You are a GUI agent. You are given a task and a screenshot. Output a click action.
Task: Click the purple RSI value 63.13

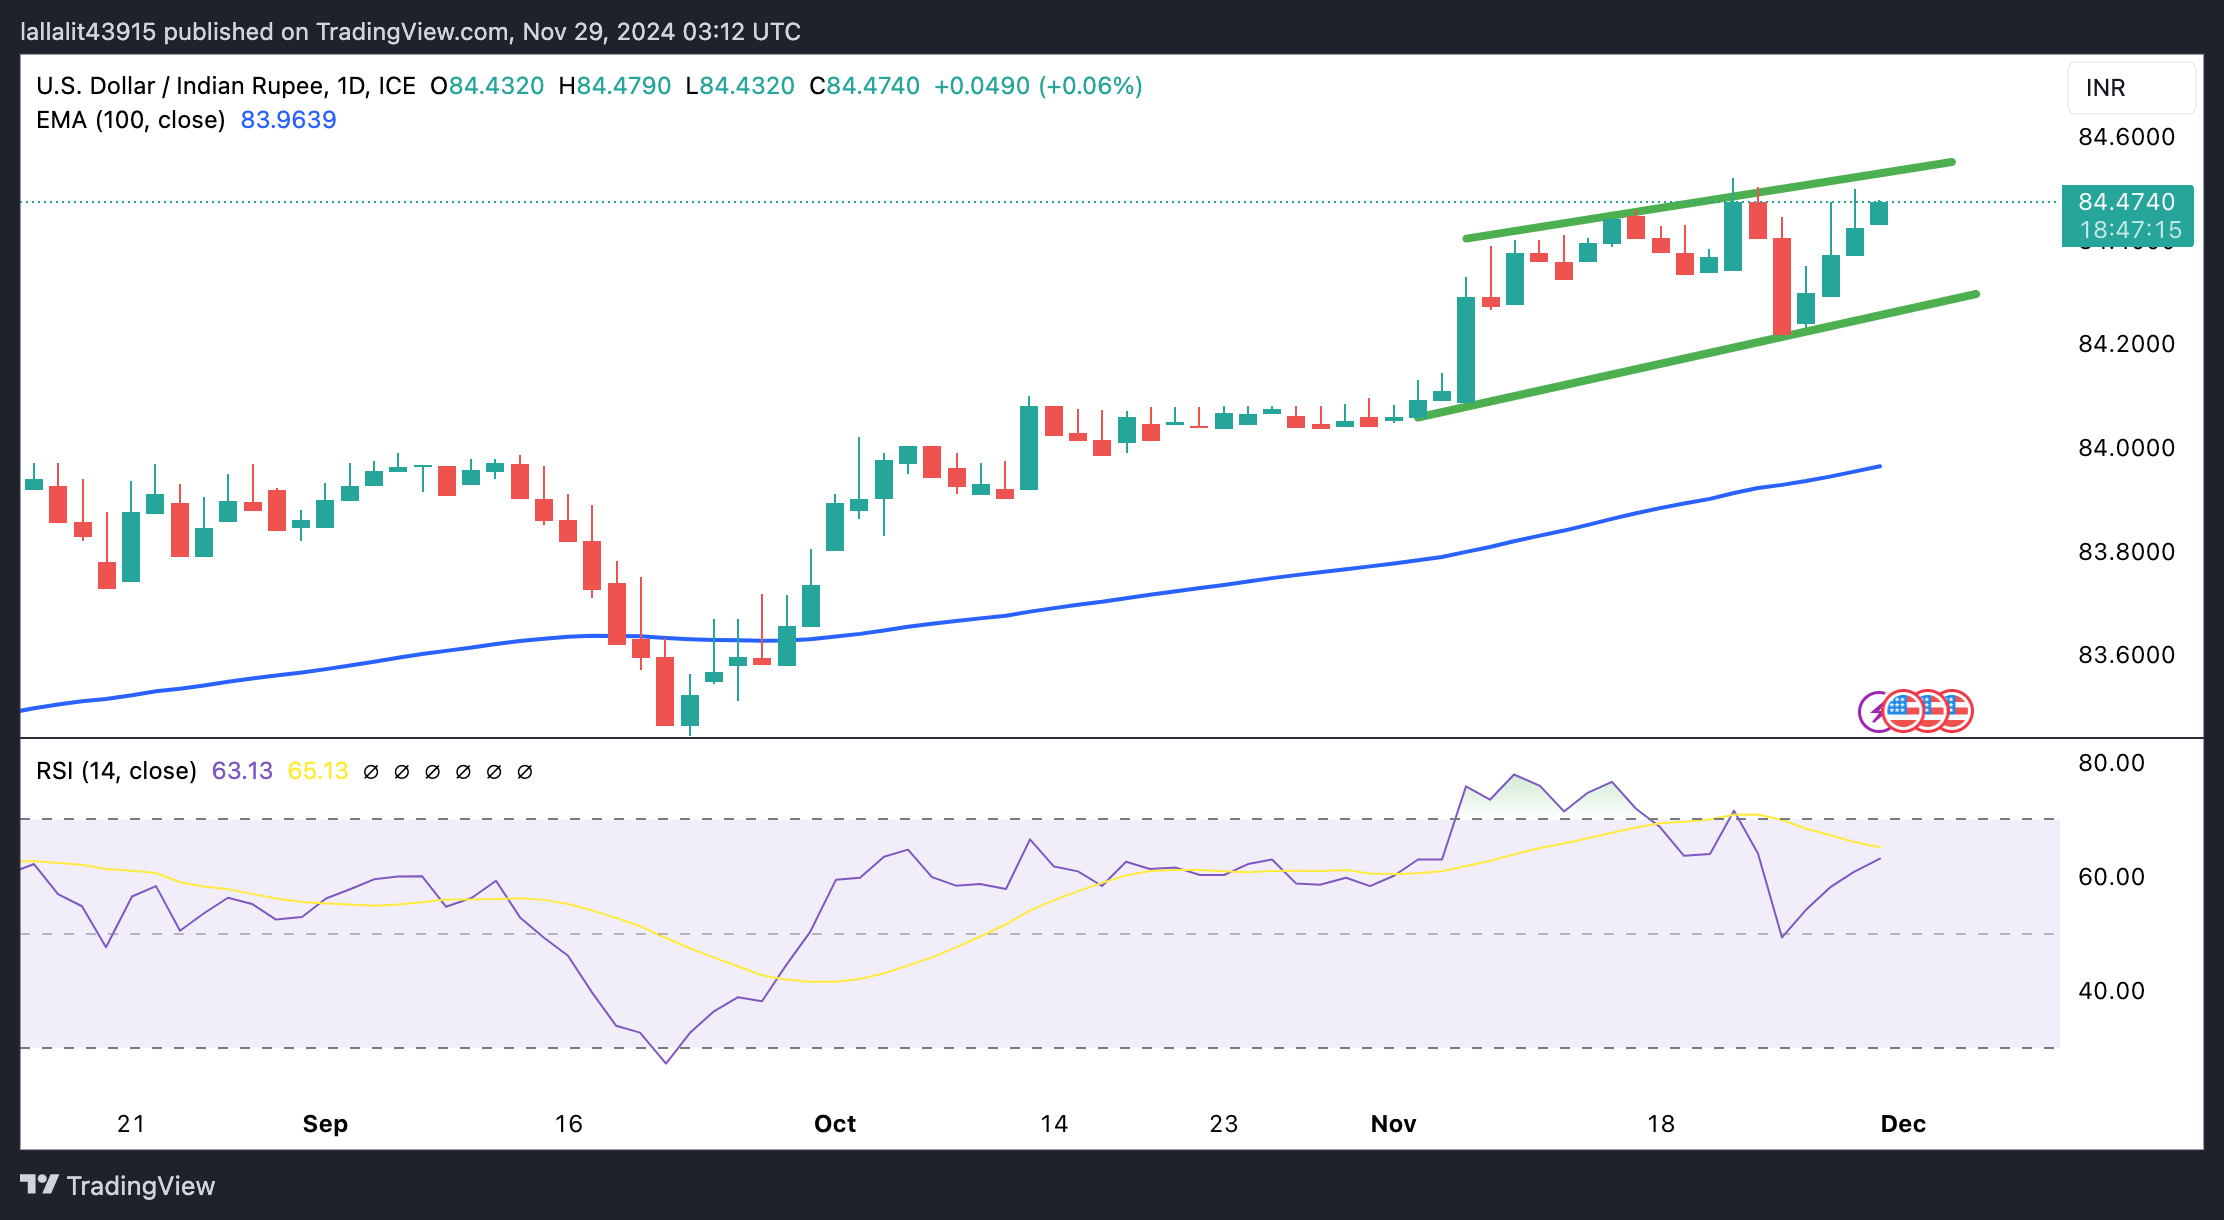pyautogui.click(x=242, y=771)
